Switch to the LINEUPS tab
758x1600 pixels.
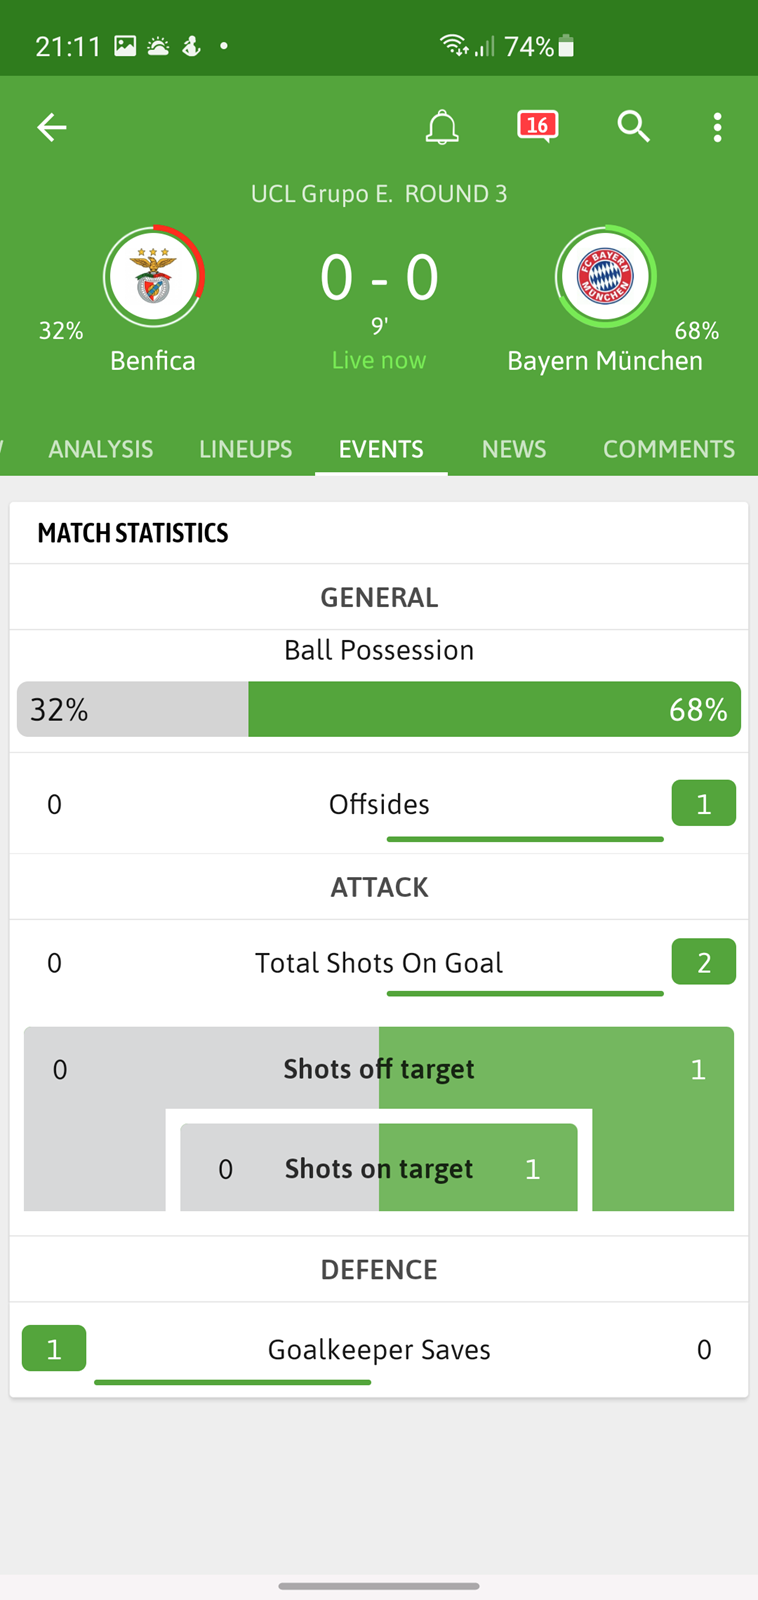click(245, 449)
